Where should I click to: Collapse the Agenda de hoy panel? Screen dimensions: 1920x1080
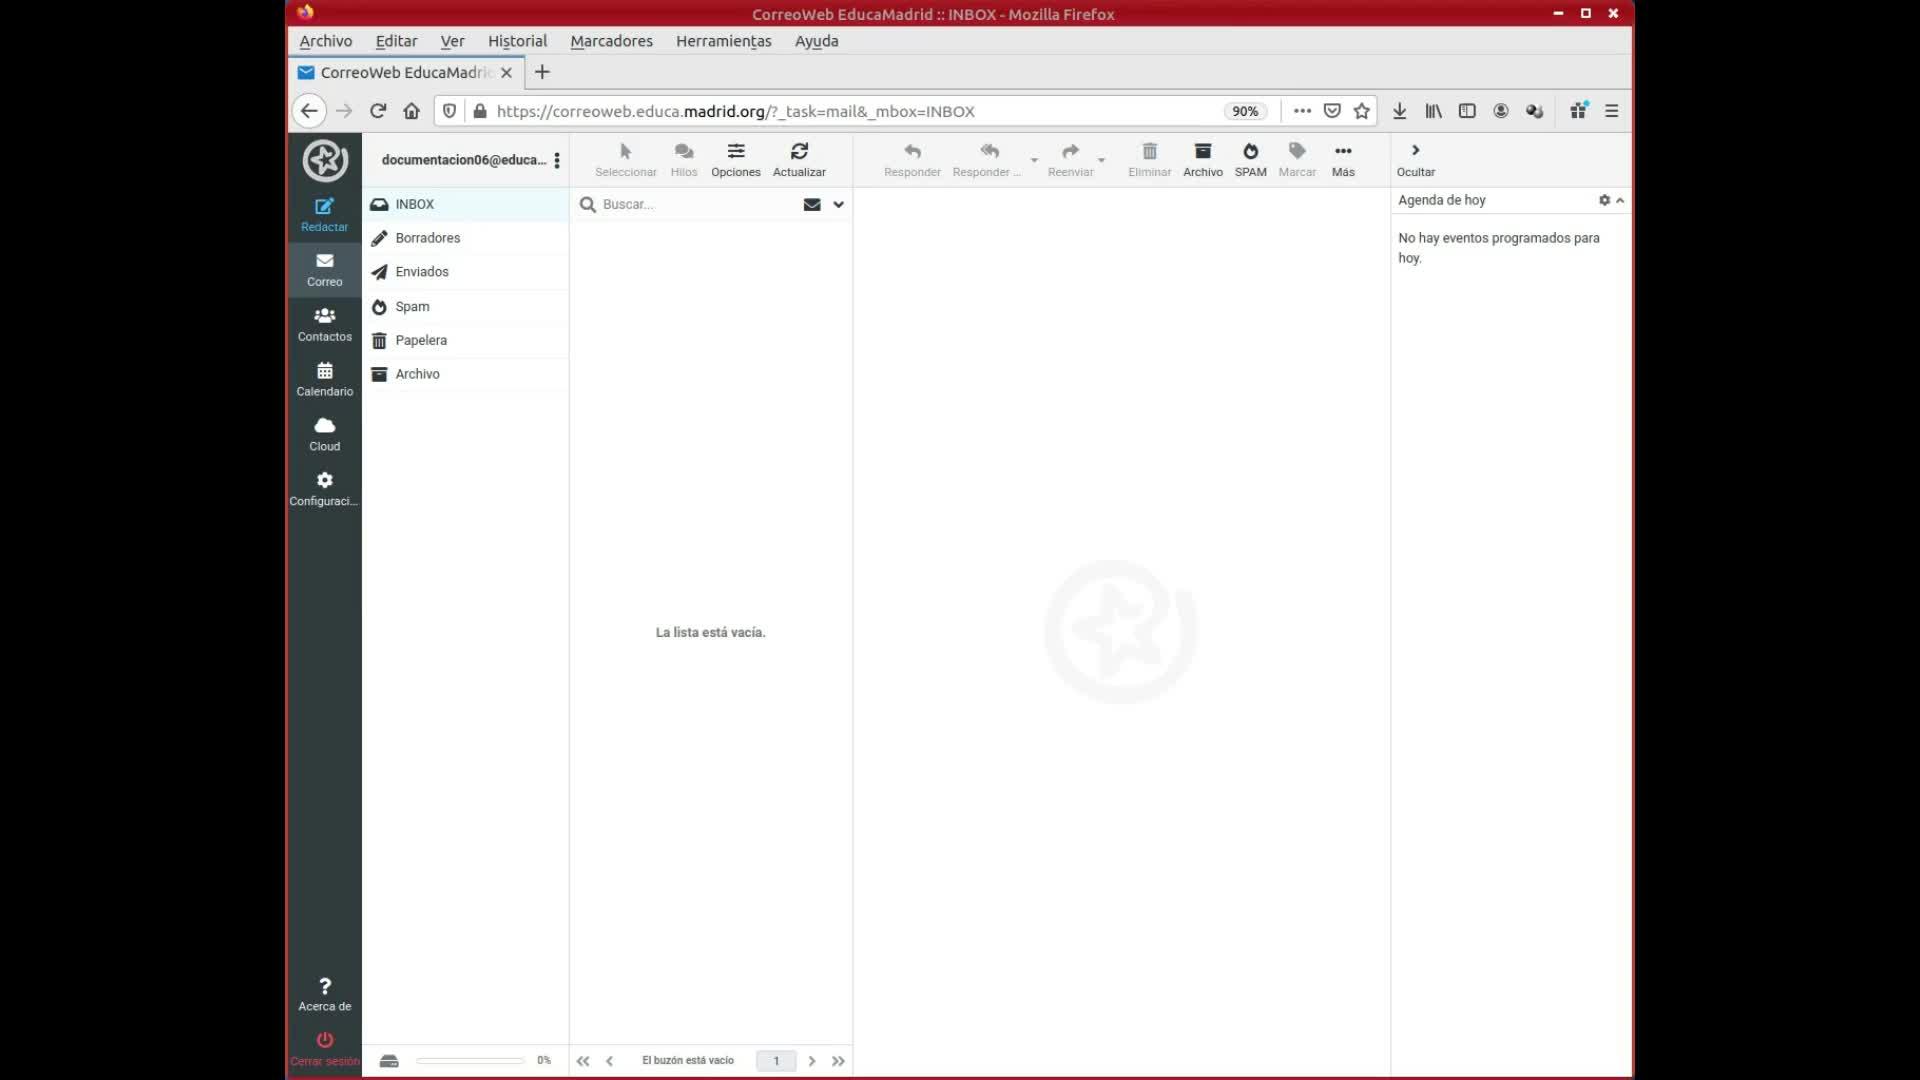tap(1620, 201)
